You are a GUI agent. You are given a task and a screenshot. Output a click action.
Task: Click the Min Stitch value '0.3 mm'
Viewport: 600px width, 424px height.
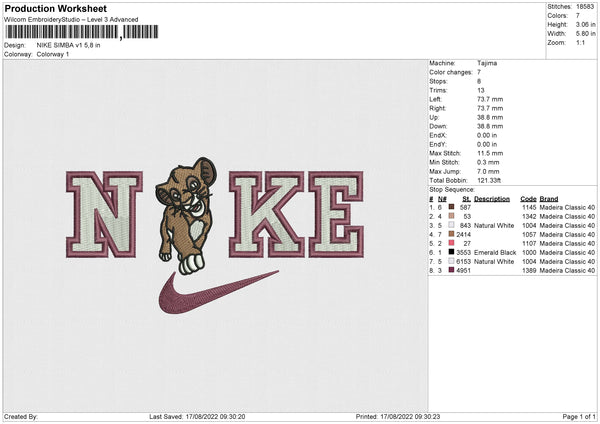click(x=488, y=162)
